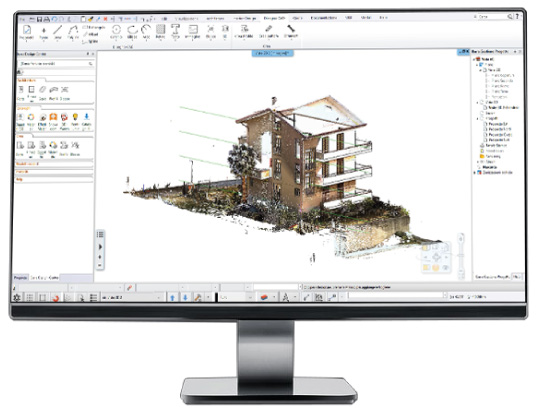Collapse the root node in project tree
Viewport: 541px width, 413px height.
point(474,59)
